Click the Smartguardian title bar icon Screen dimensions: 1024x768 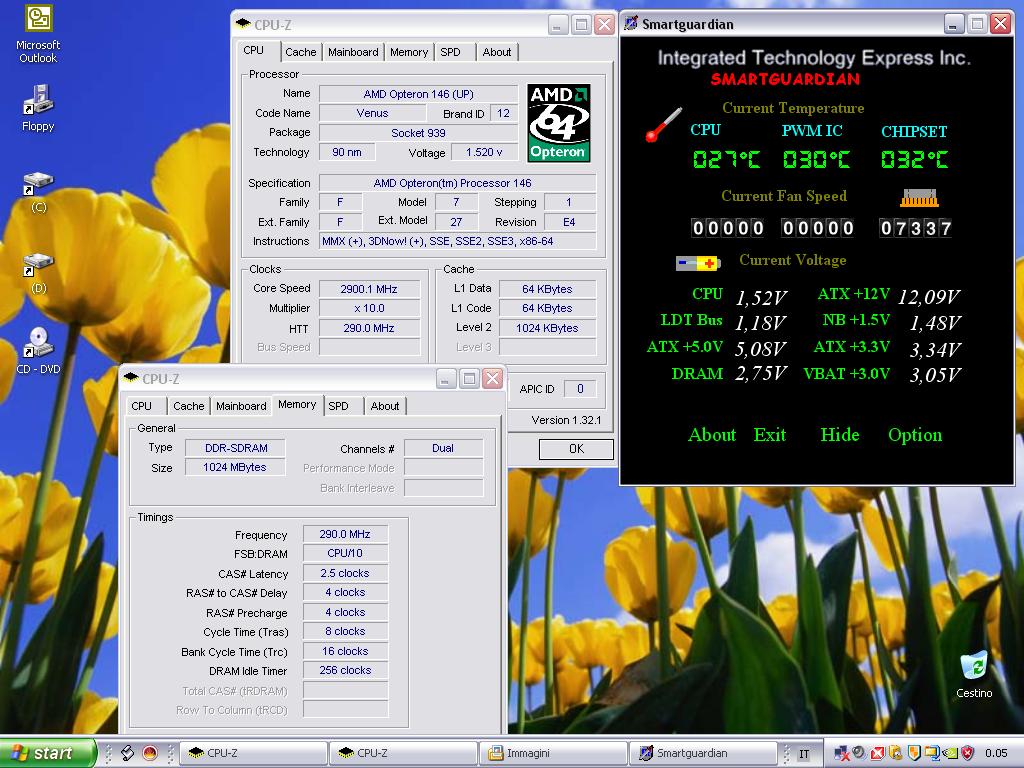click(x=631, y=24)
